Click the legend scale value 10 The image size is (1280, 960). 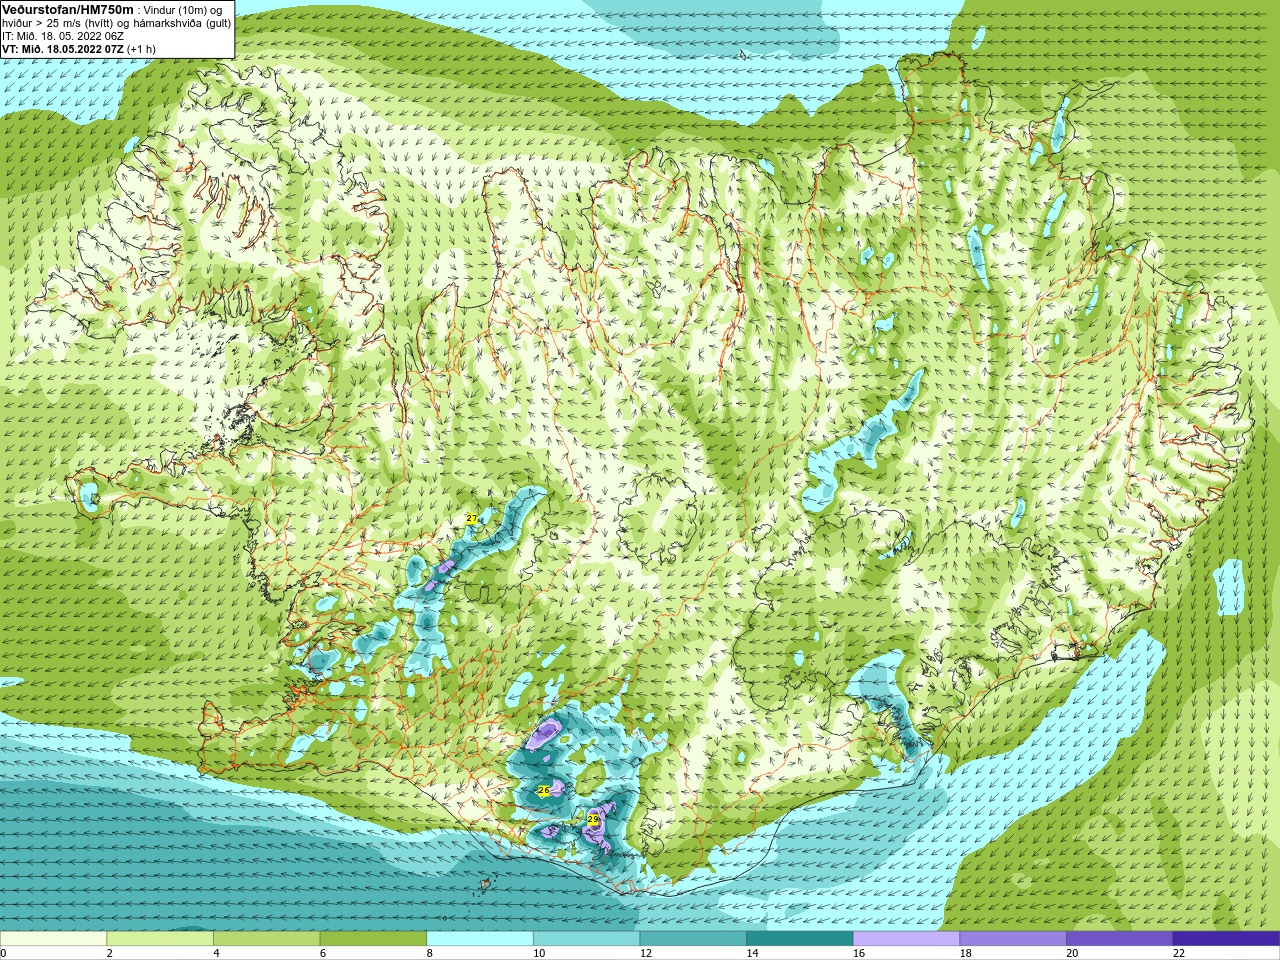click(x=539, y=953)
